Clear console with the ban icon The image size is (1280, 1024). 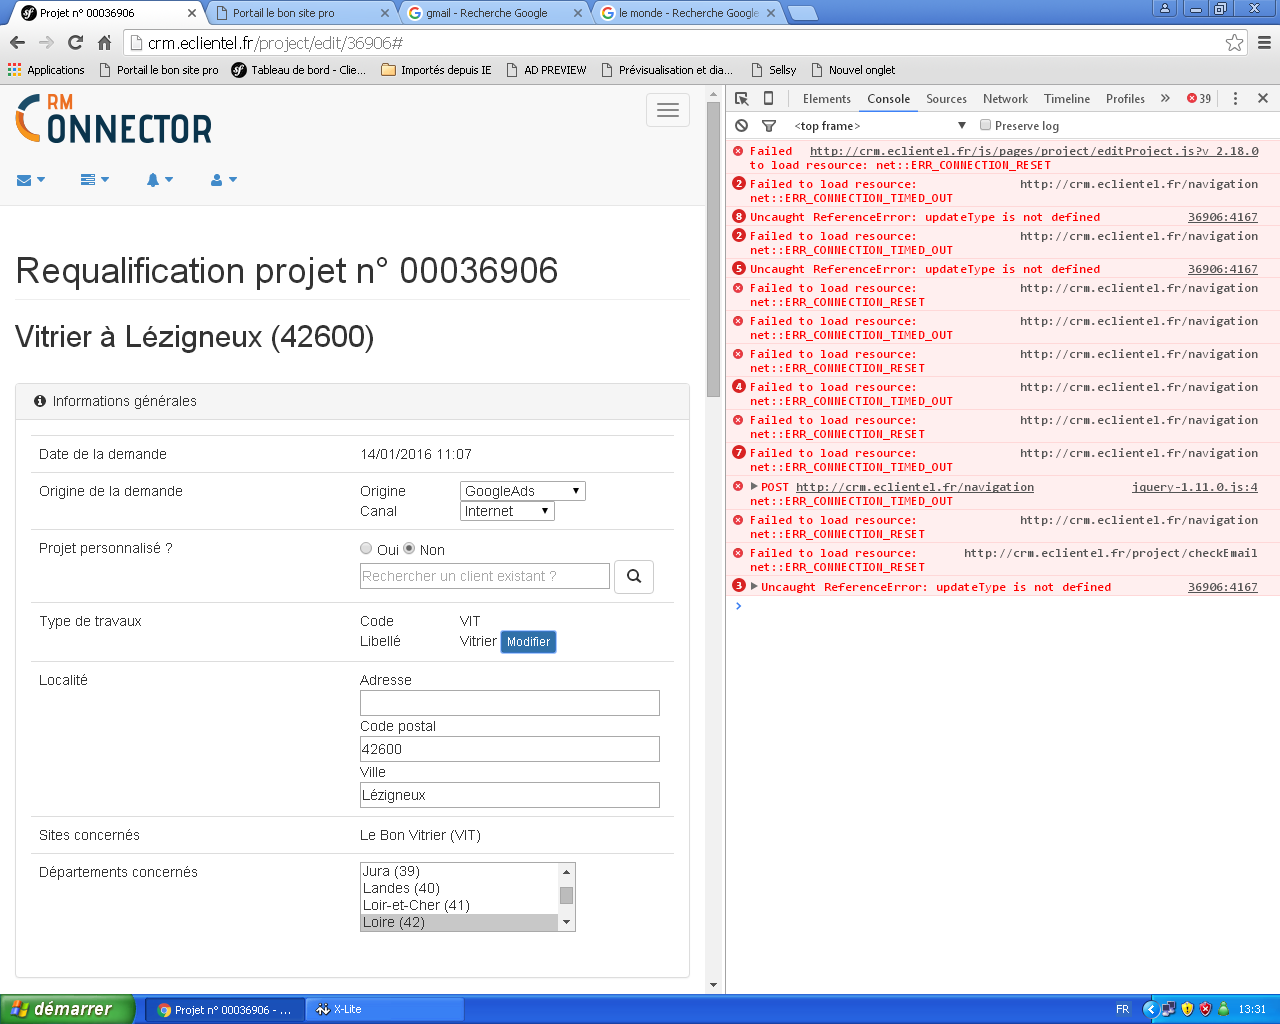pos(741,125)
